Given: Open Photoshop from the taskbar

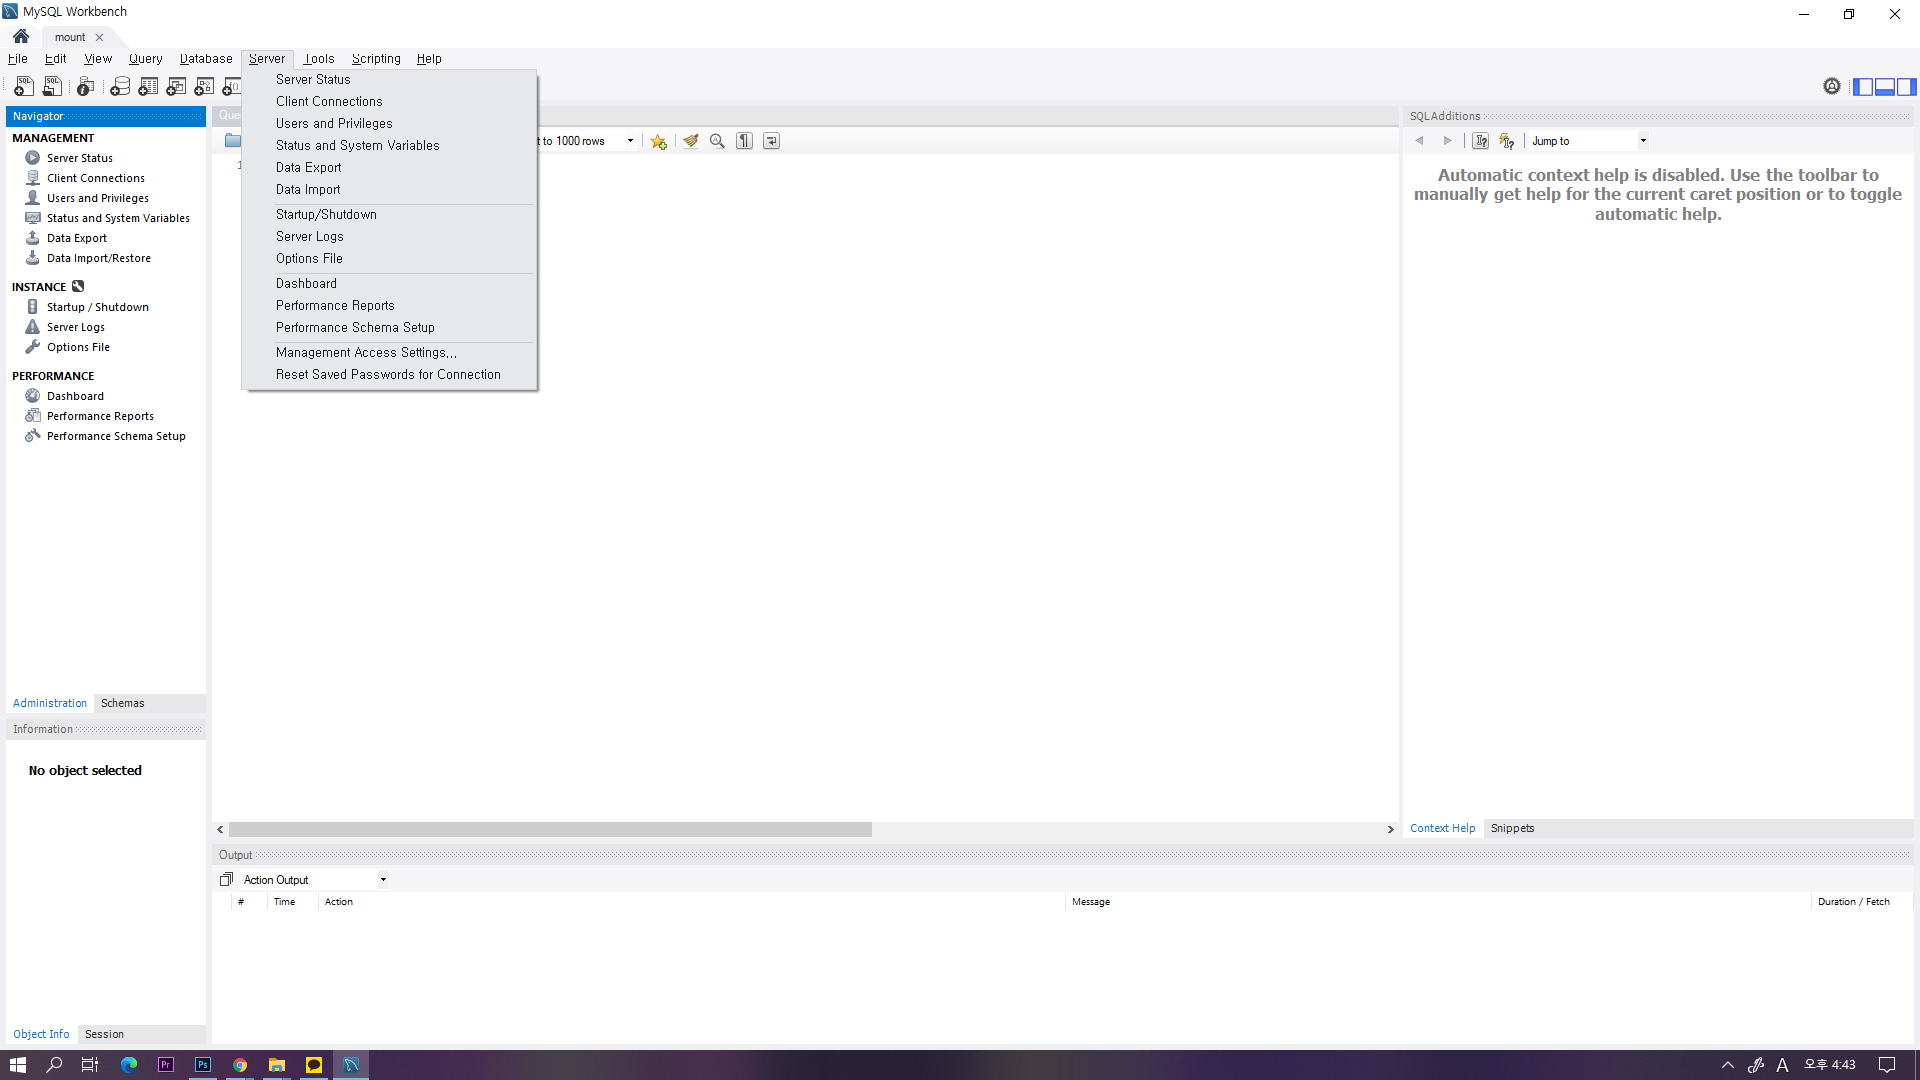Looking at the screenshot, I should (203, 1065).
